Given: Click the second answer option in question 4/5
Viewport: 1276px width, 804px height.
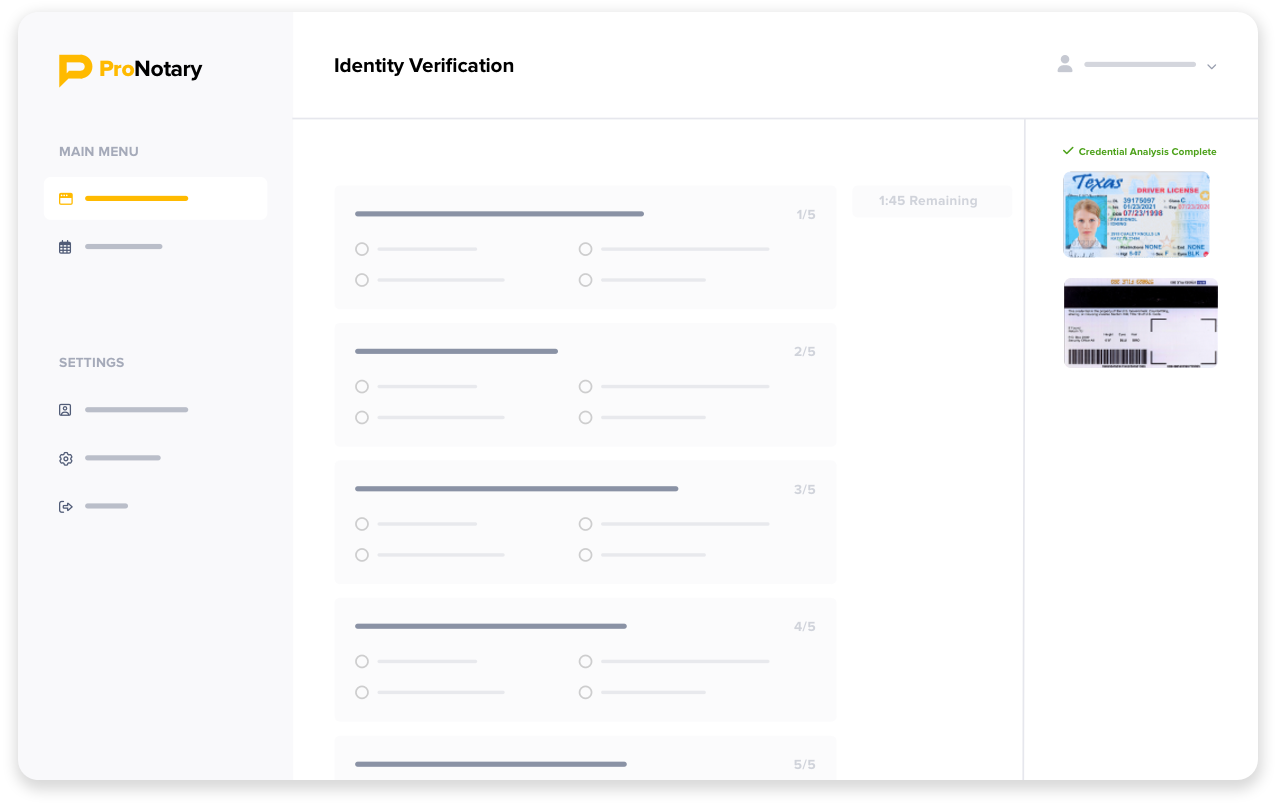Looking at the screenshot, I should (x=585, y=661).
